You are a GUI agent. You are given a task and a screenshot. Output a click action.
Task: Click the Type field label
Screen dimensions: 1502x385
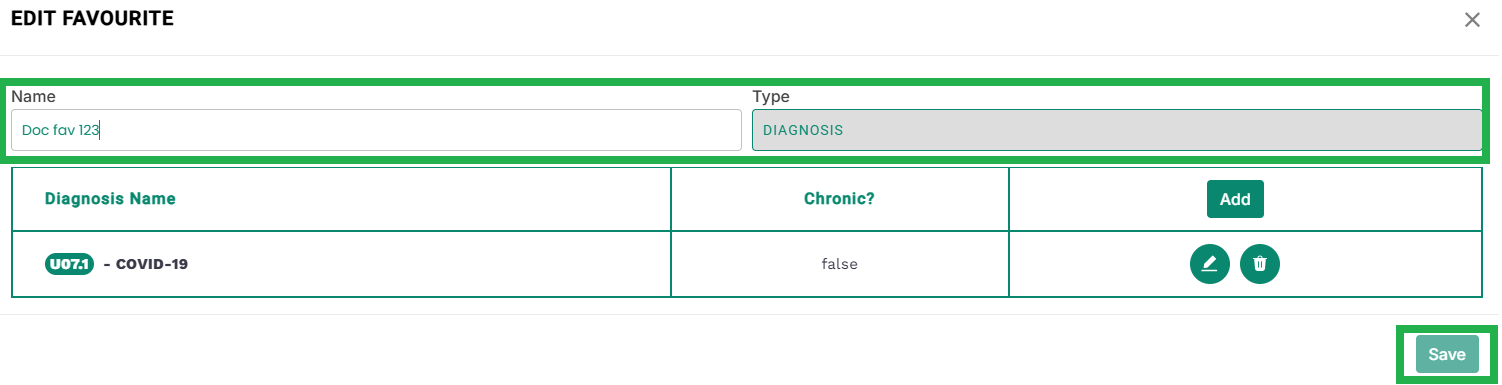pyautogui.click(x=771, y=97)
